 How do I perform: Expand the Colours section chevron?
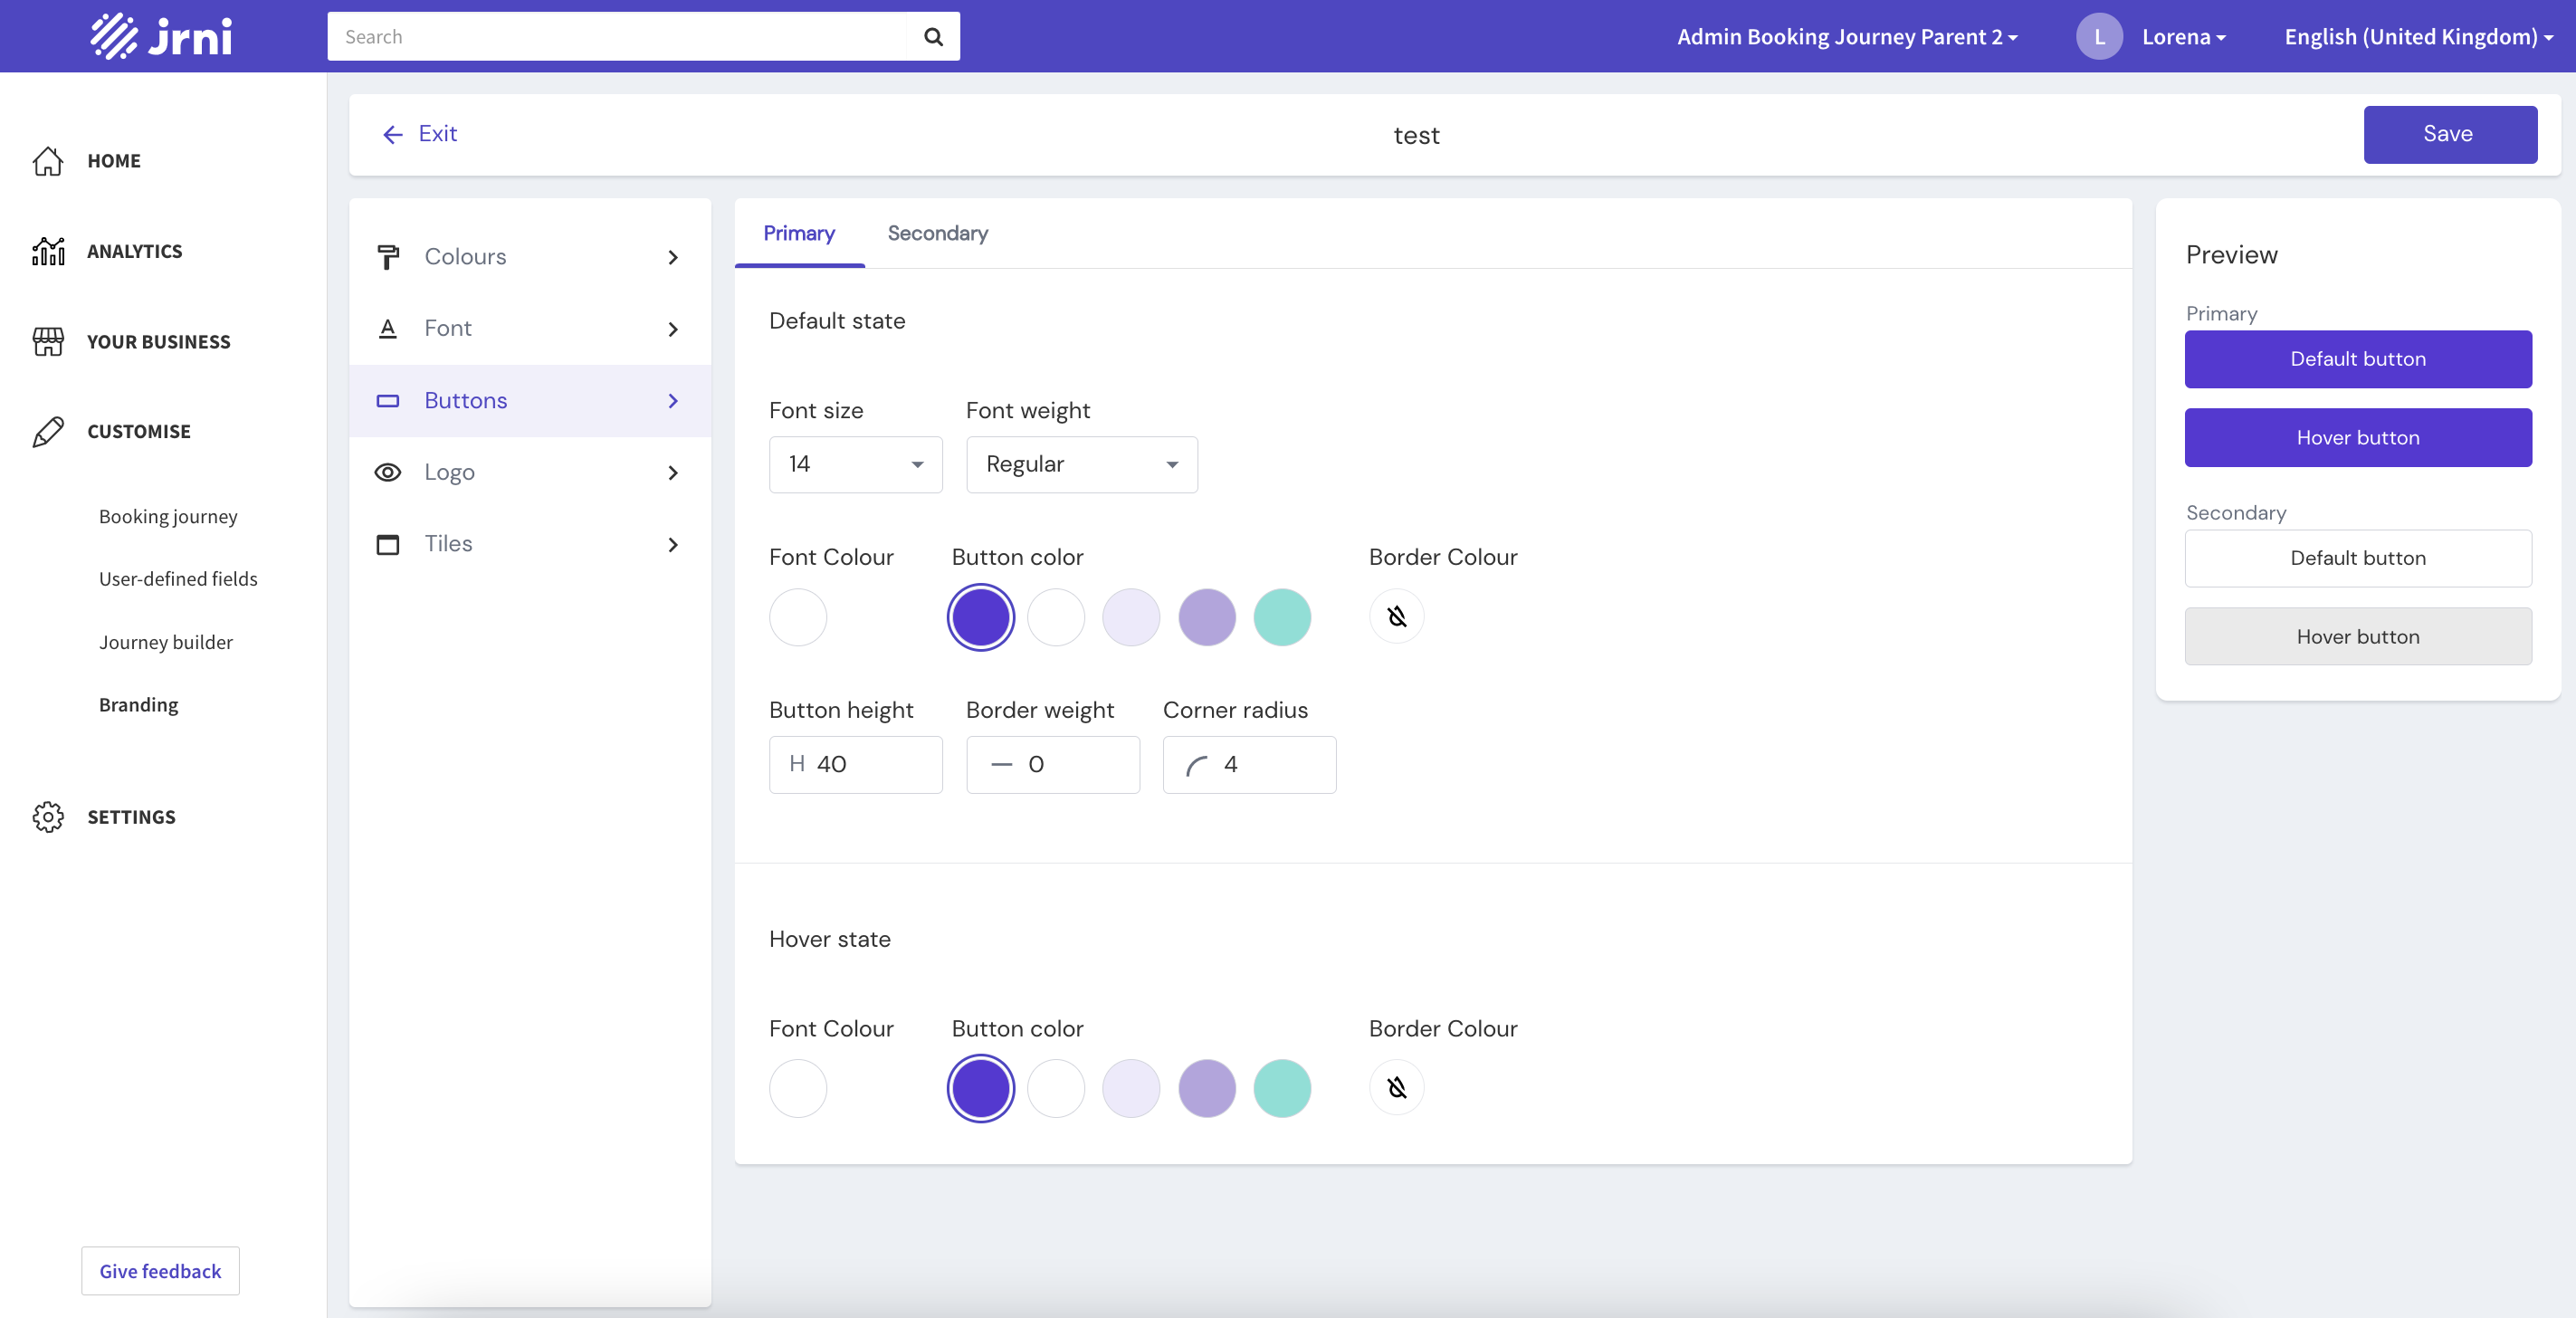pyautogui.click(x=673, y=257)
